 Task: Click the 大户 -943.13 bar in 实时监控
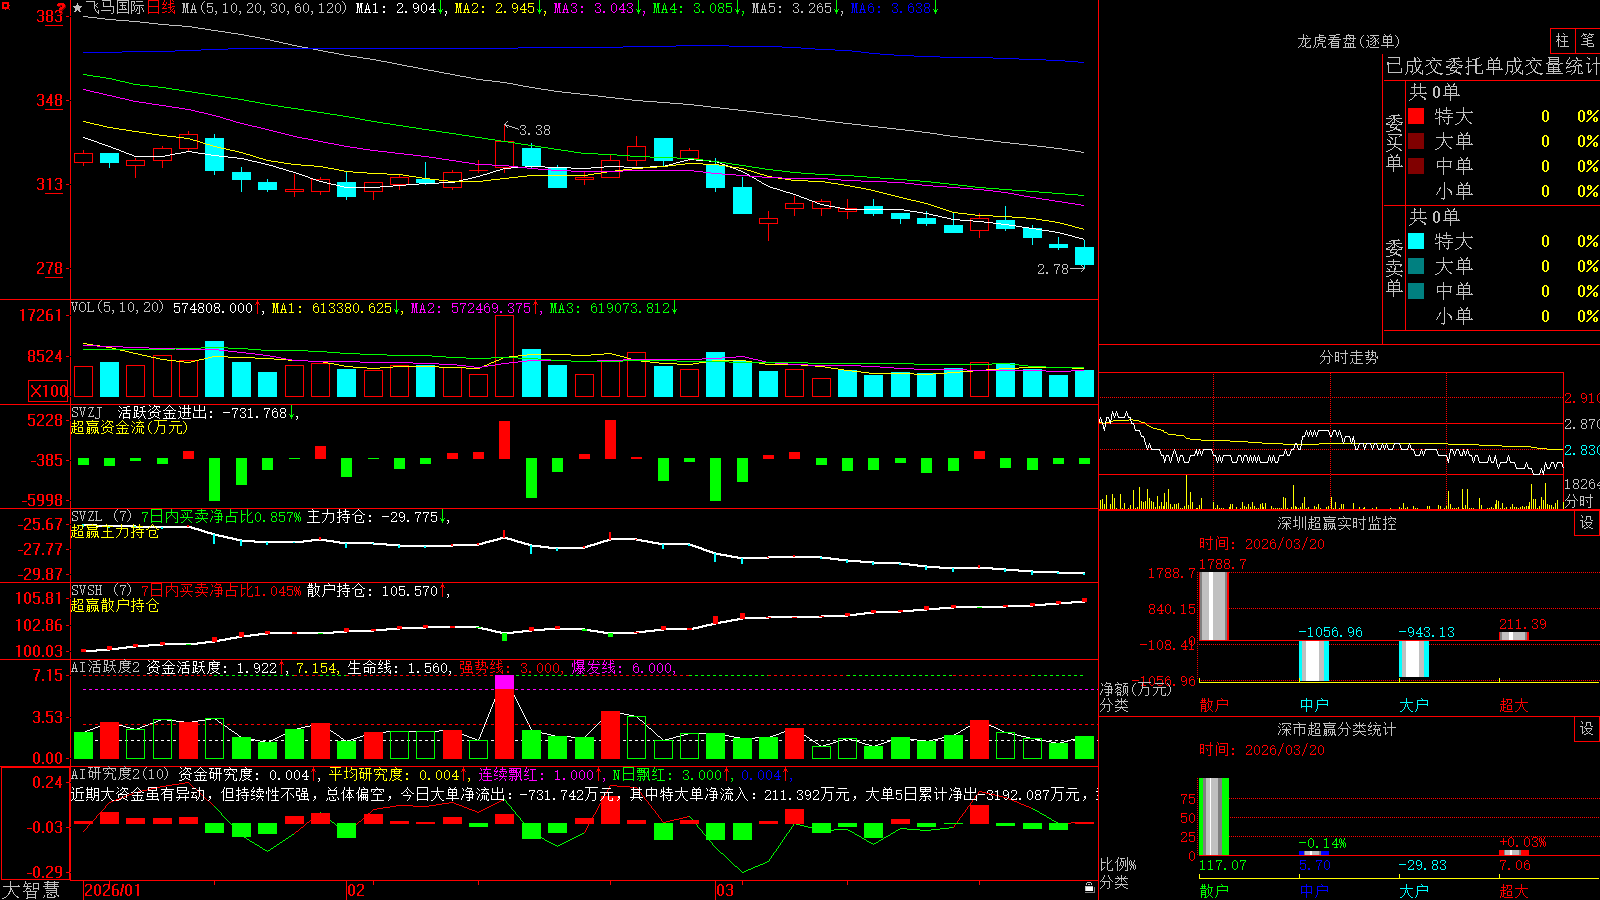(1413, 659)
